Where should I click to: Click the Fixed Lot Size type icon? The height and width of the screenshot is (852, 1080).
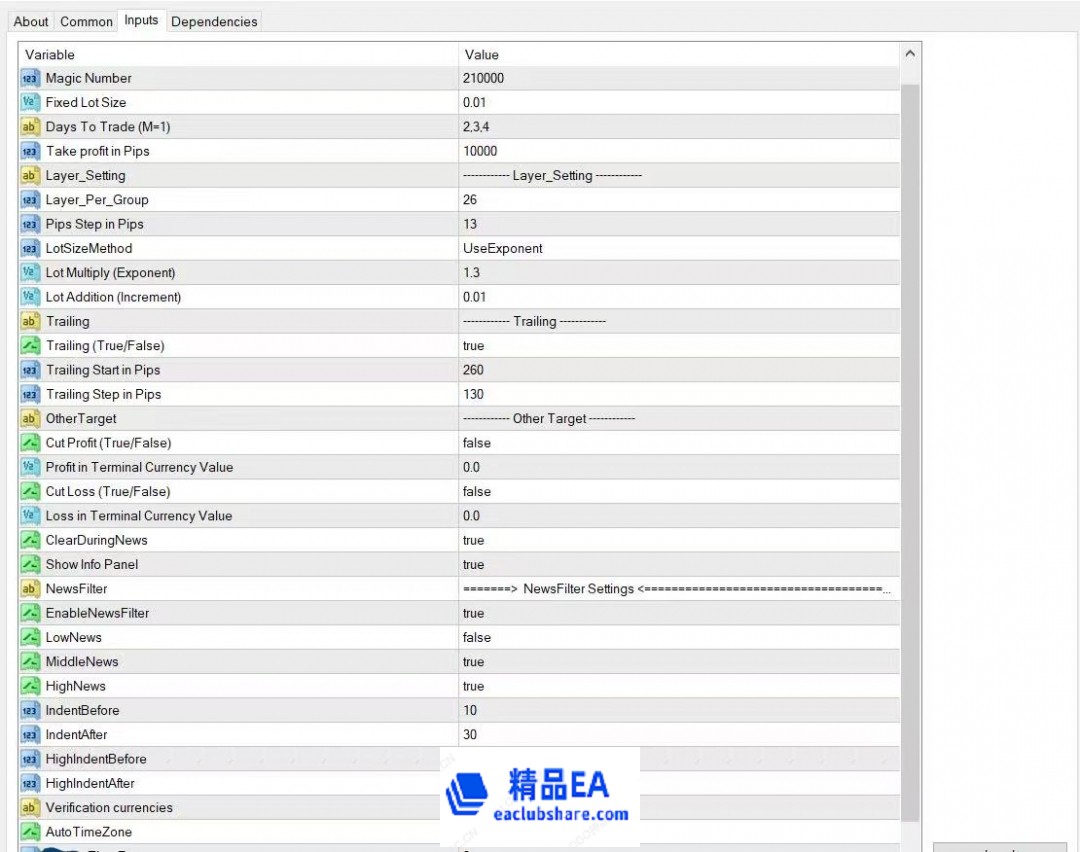[x=29, y=102]
